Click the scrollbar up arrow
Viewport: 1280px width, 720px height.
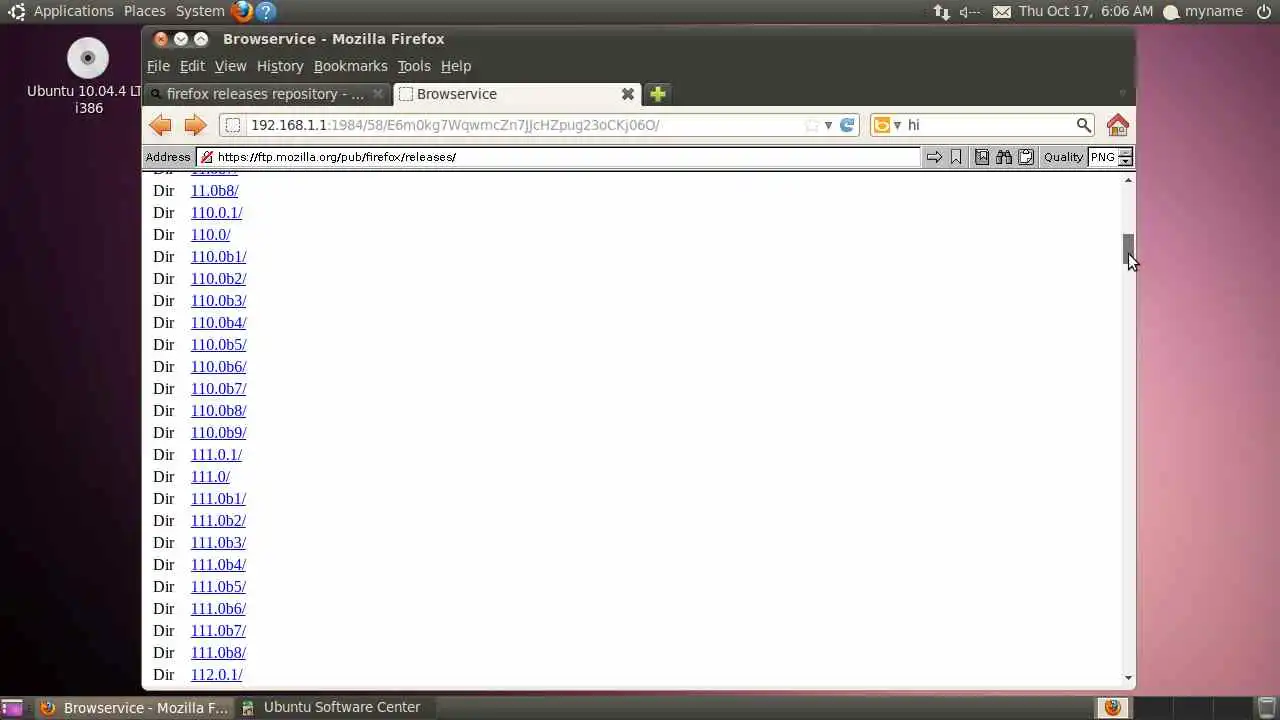[x=1128, y=180]
